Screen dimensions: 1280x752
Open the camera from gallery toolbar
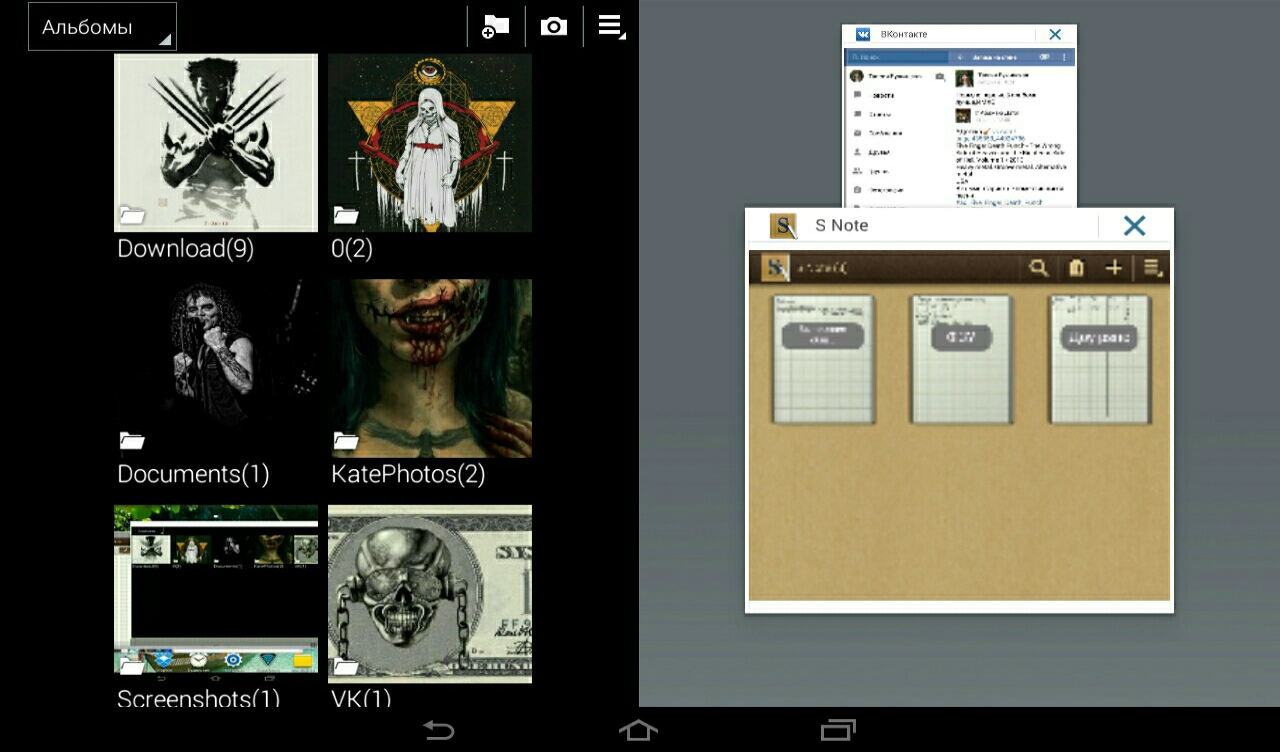click(x=553, y=27)
